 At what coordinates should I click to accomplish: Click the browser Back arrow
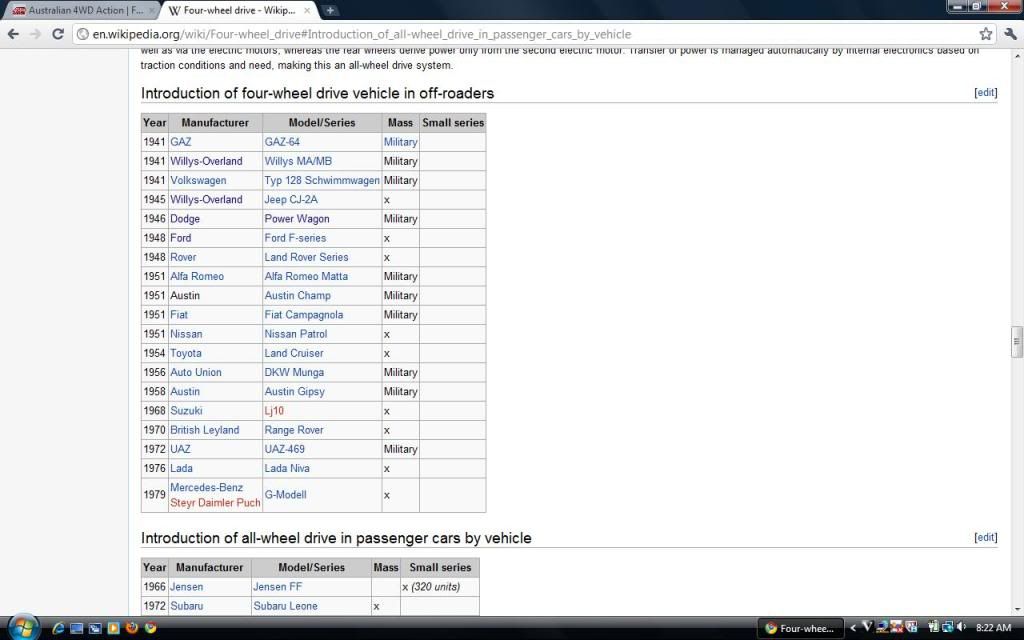tap(14, 34)
